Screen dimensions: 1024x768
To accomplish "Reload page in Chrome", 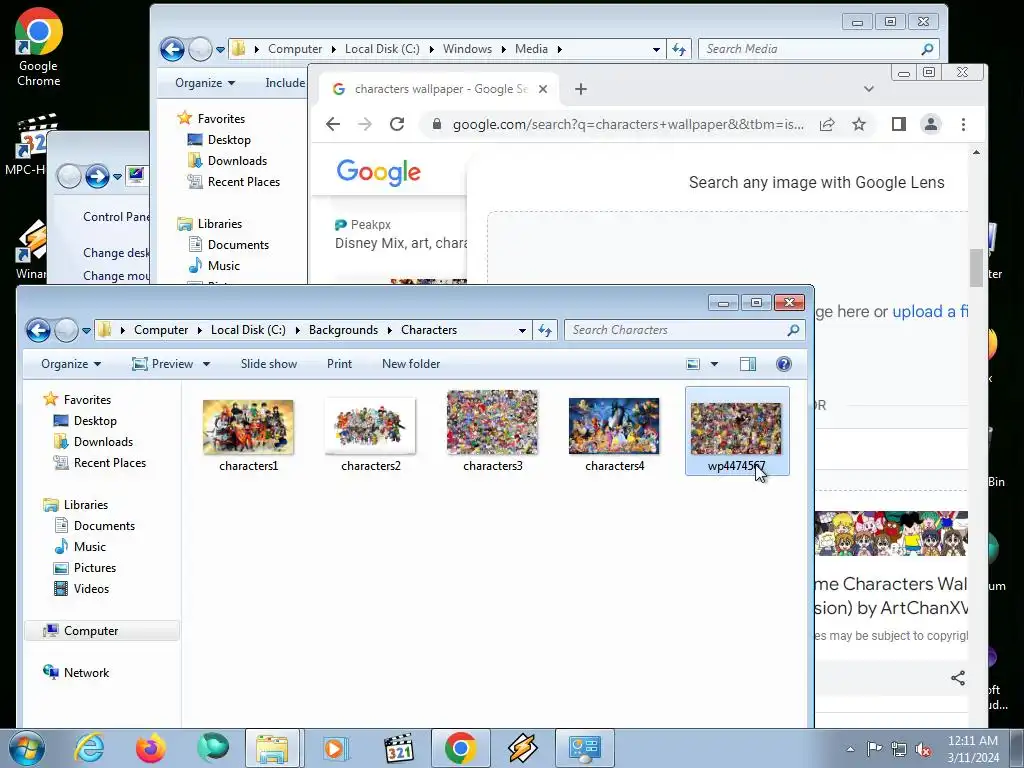I will (x=397, y=124).
